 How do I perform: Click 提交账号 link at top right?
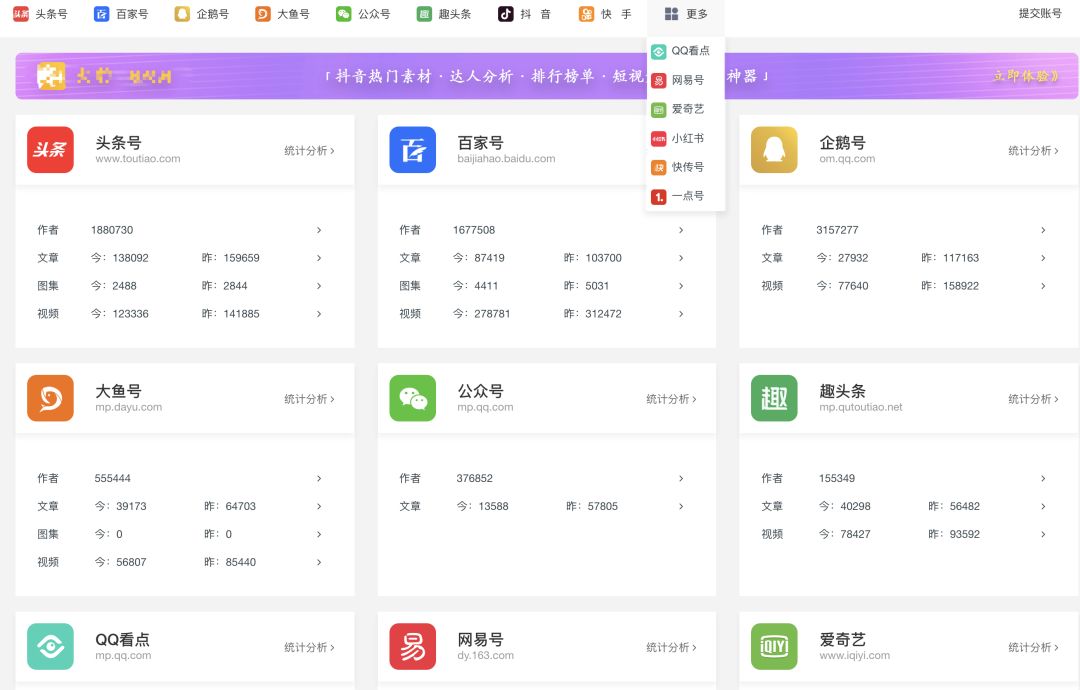(1040, 14)
